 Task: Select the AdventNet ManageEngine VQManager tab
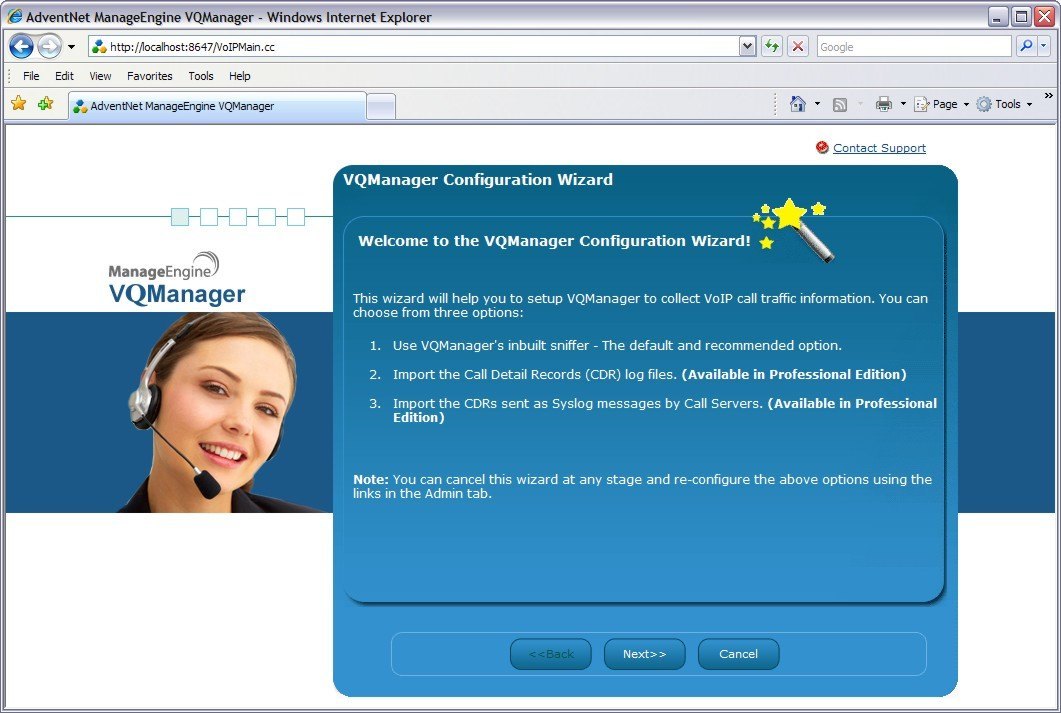pos(217,106)
